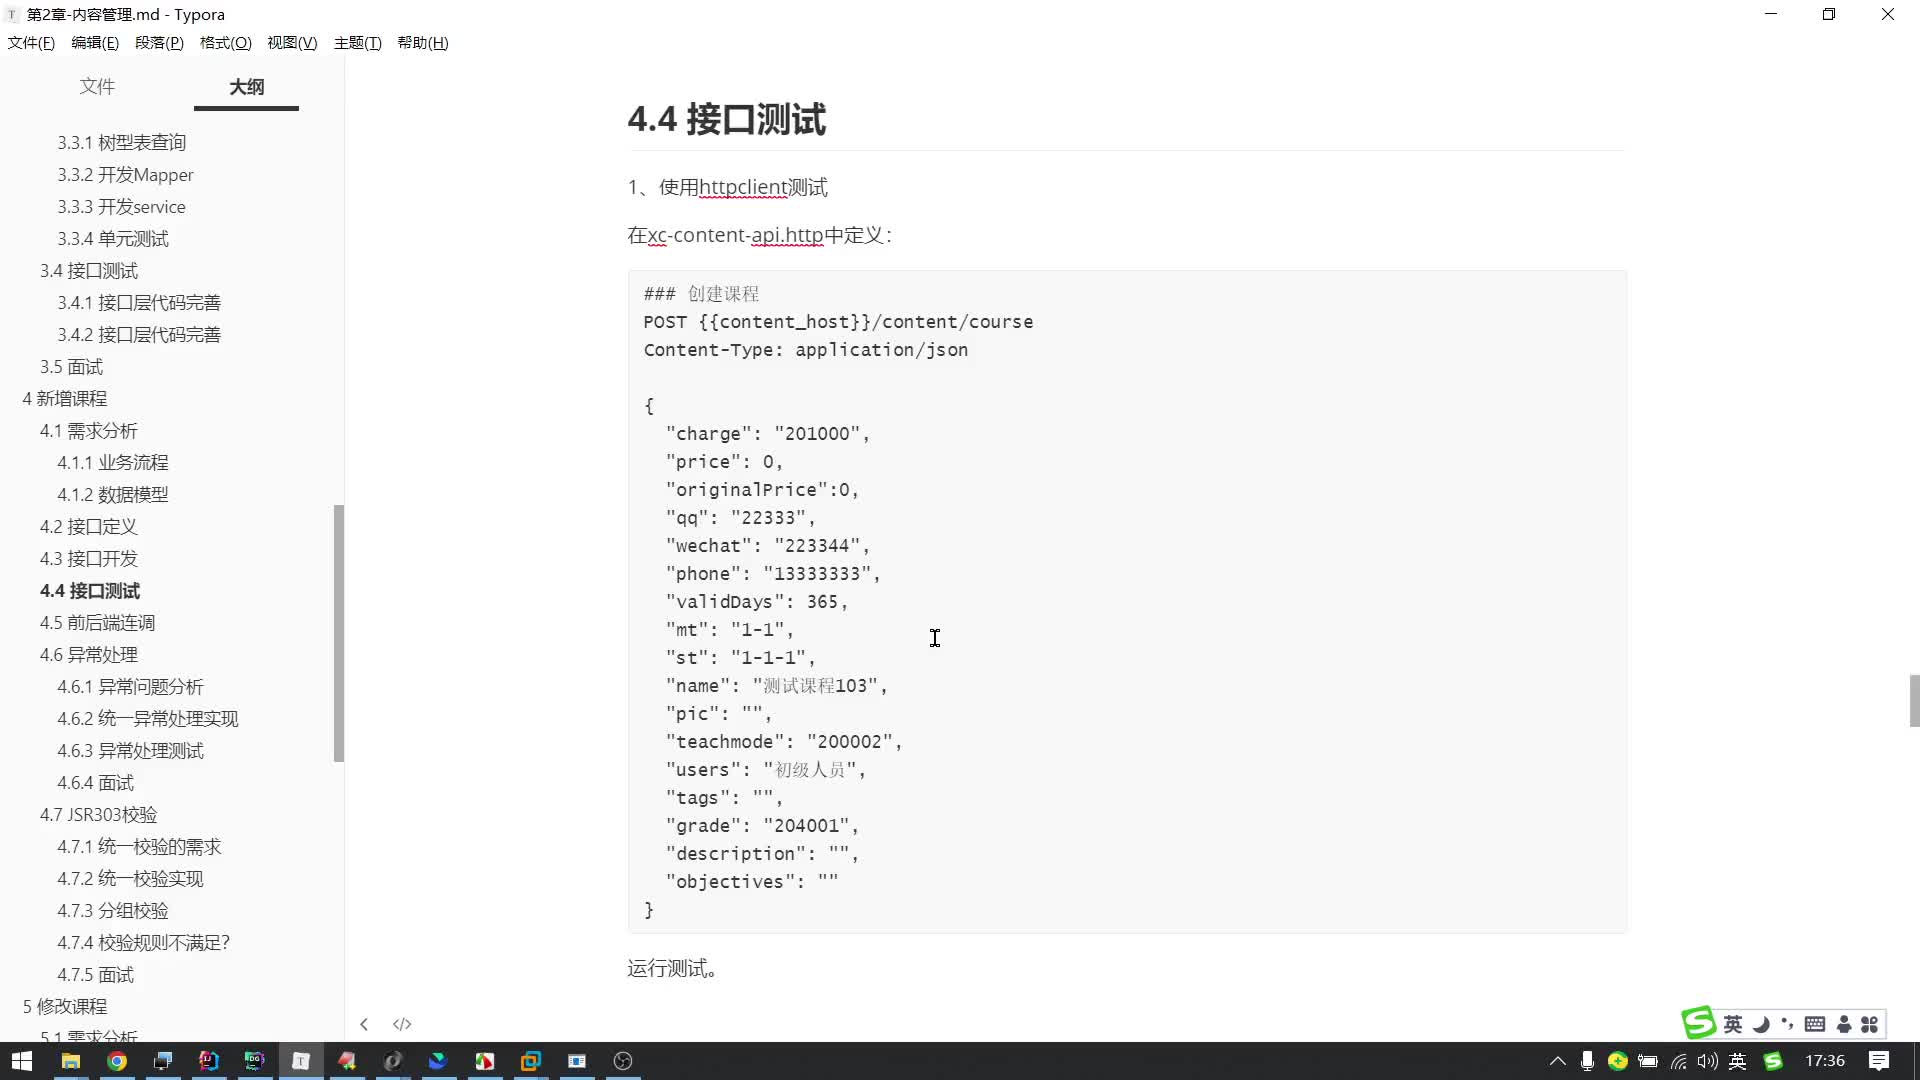Open the blue bird app in taskbar
Viewport: 1920px width, 1080px height.
point(438,1061)
